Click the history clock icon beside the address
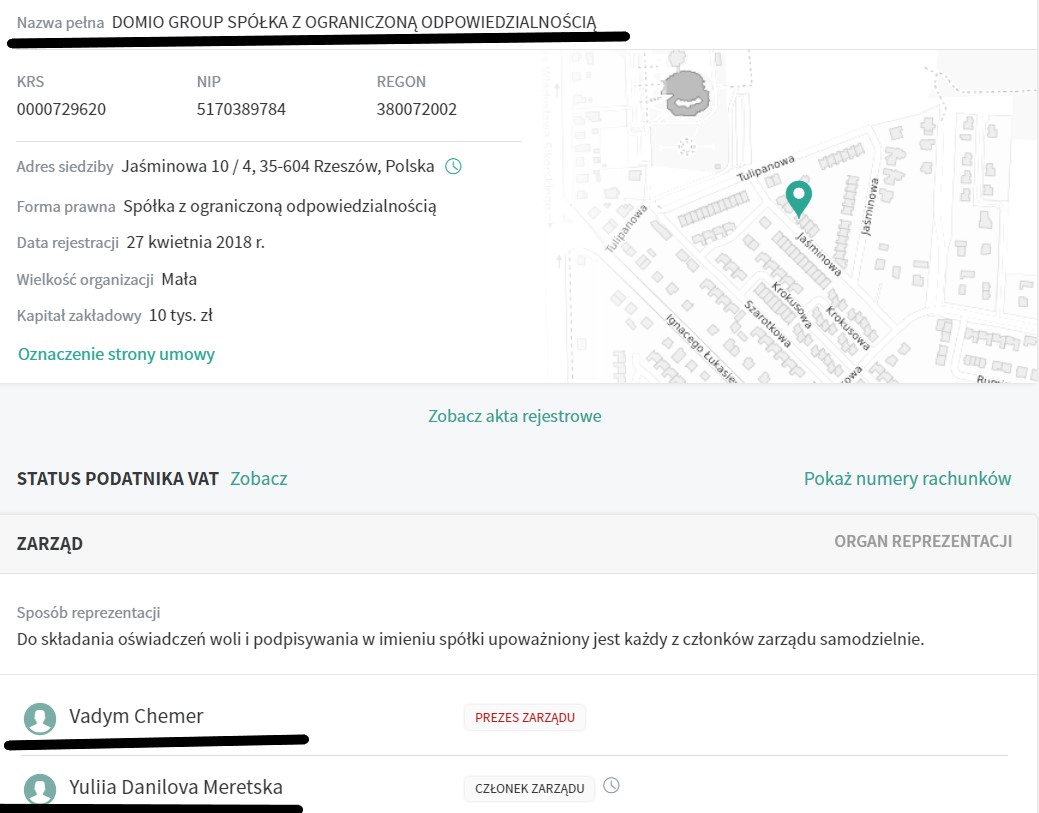 pyautogui.click(x=453, y=166)
